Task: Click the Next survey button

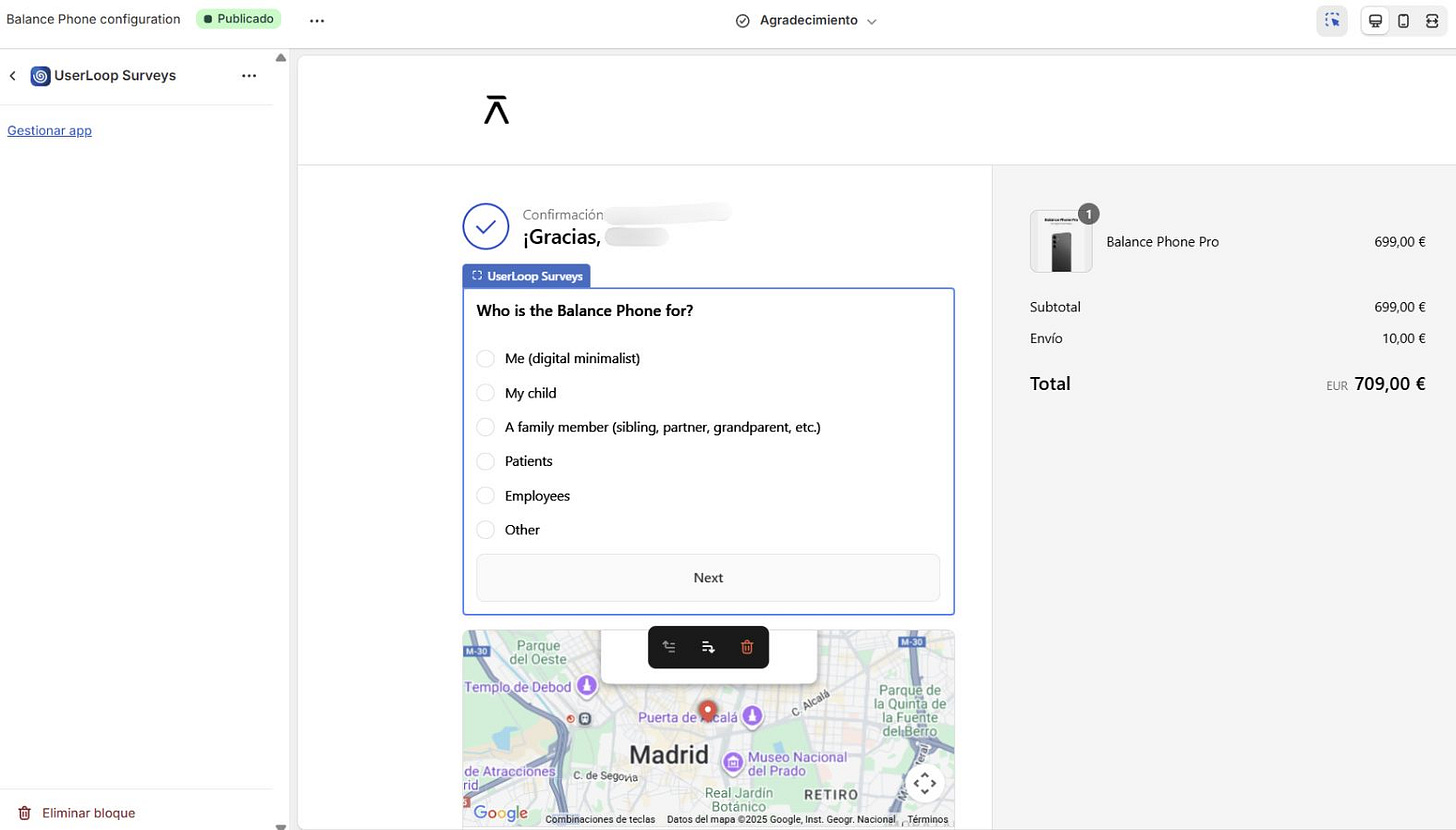Action: click(x=708, y=578)
